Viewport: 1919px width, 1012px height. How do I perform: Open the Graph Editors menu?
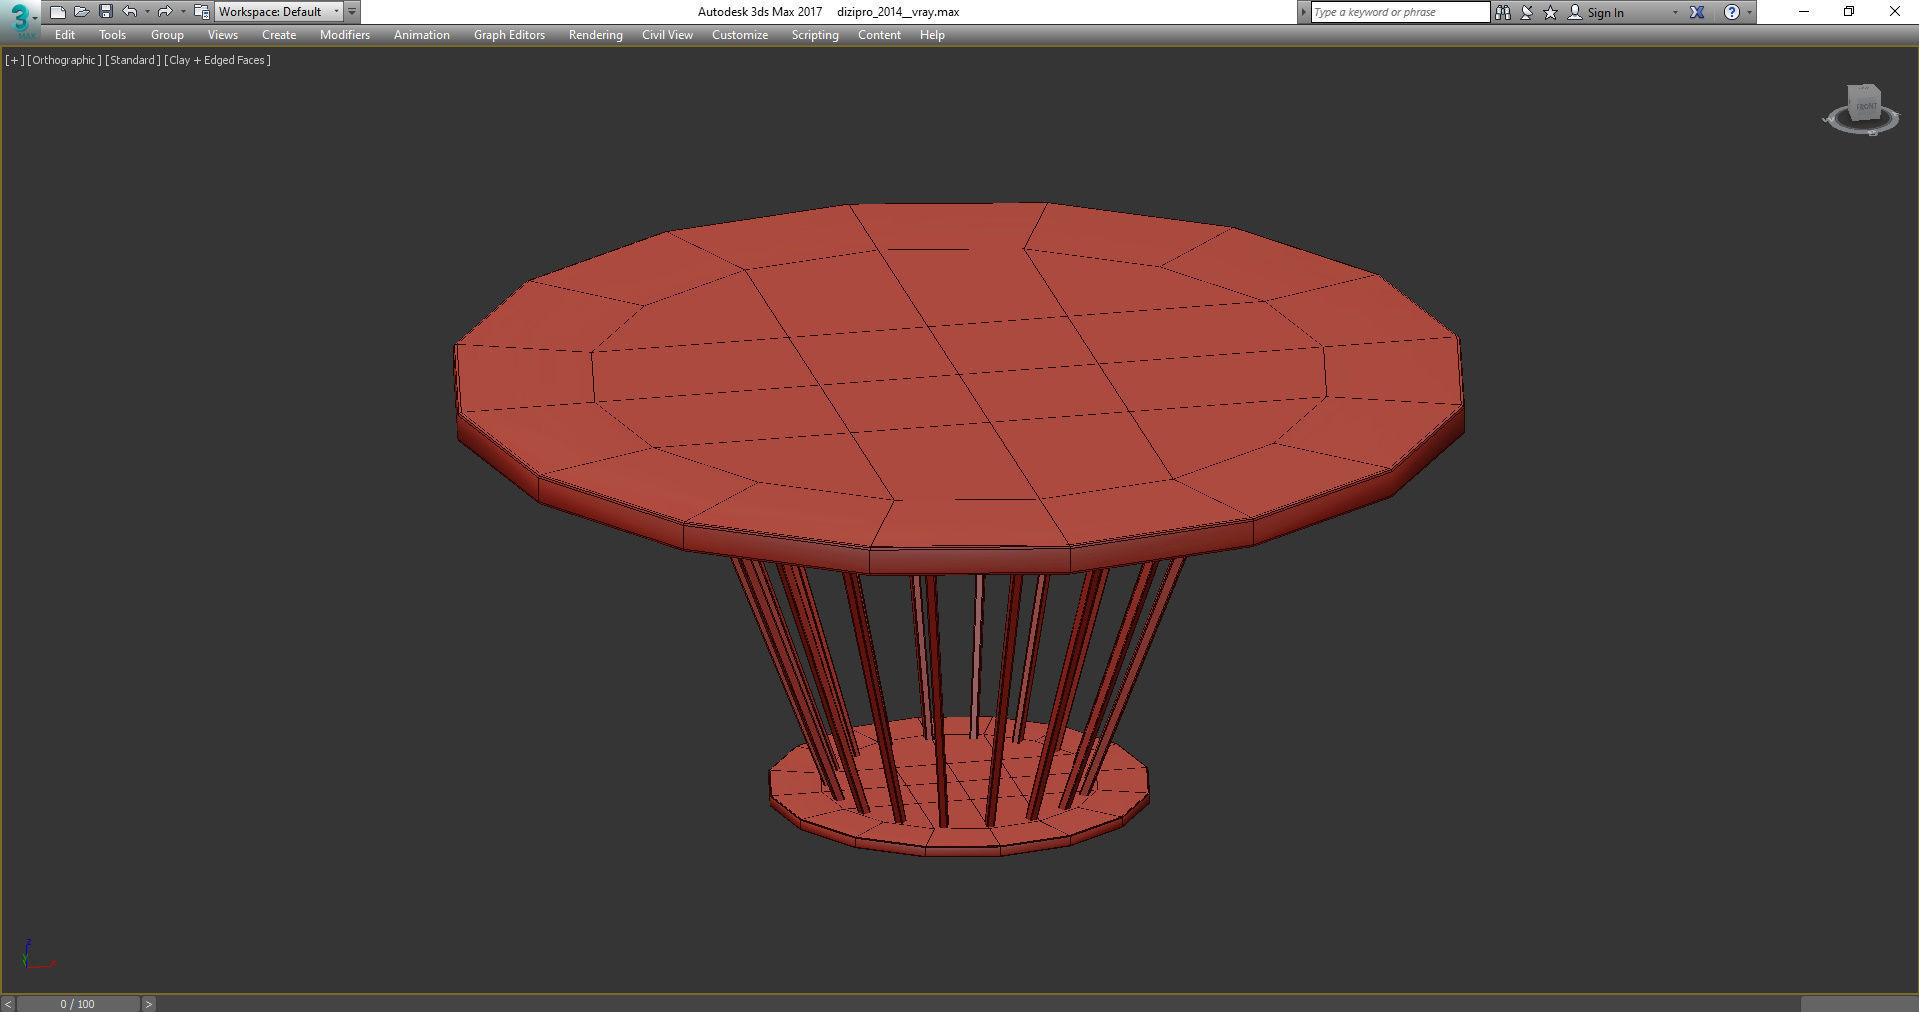509,35
